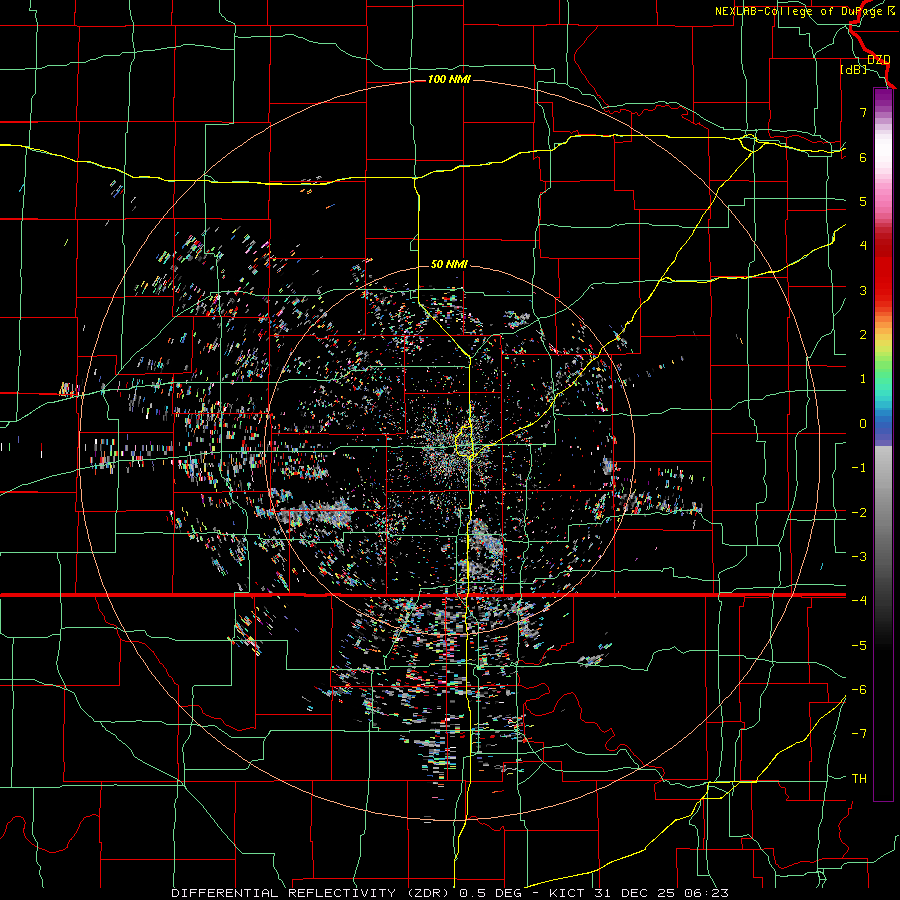Image resolution: width=900 pixels, height=900 pixels.
Task: Click the 5 value on color scale
Action: [863, 201]
